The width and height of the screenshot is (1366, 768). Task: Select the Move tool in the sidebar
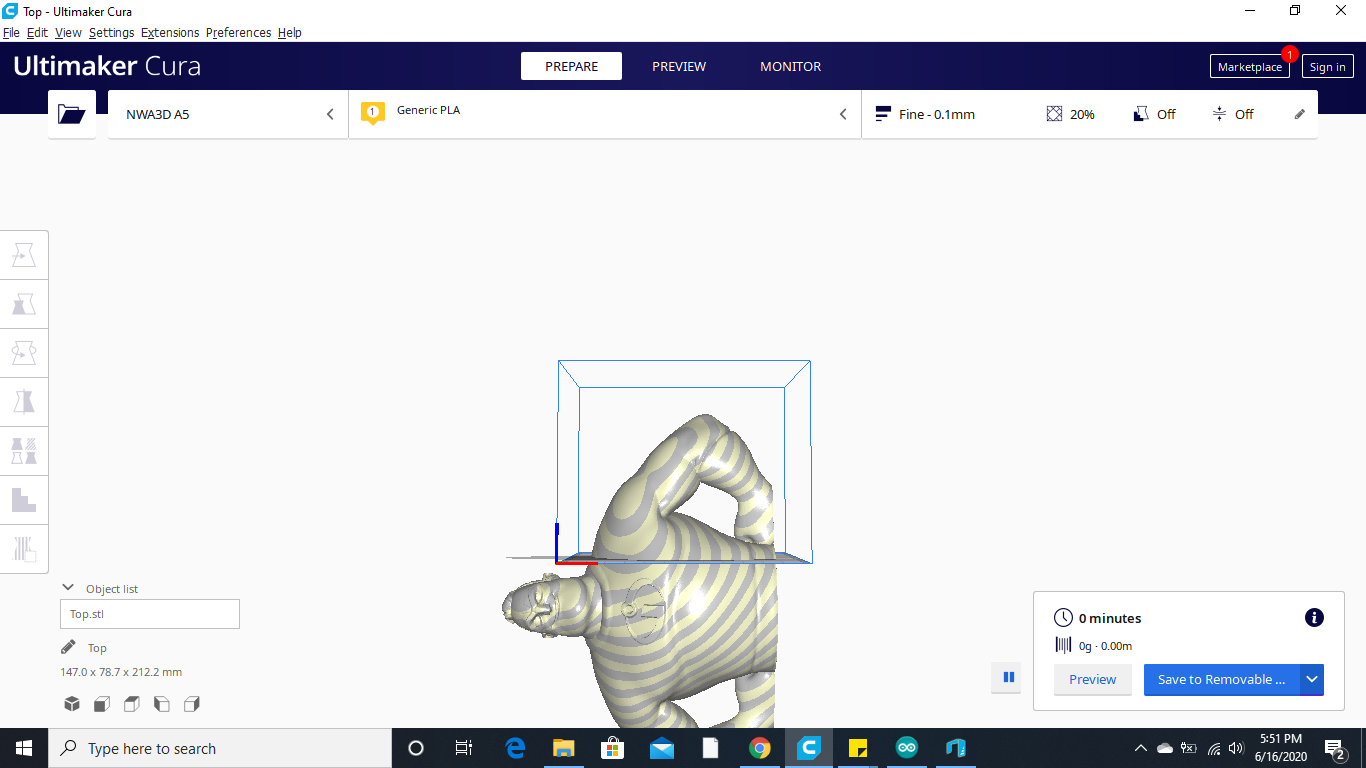click(x=24, y=254)
